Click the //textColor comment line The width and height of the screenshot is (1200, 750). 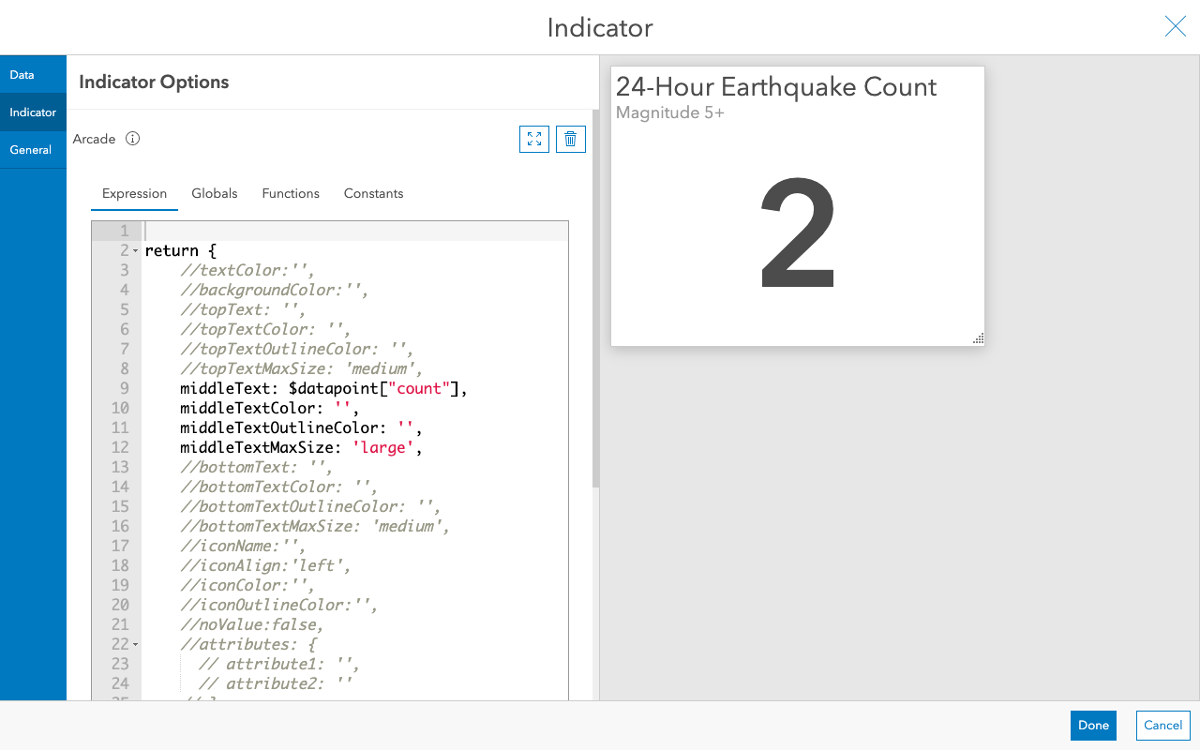pos(248,270)
